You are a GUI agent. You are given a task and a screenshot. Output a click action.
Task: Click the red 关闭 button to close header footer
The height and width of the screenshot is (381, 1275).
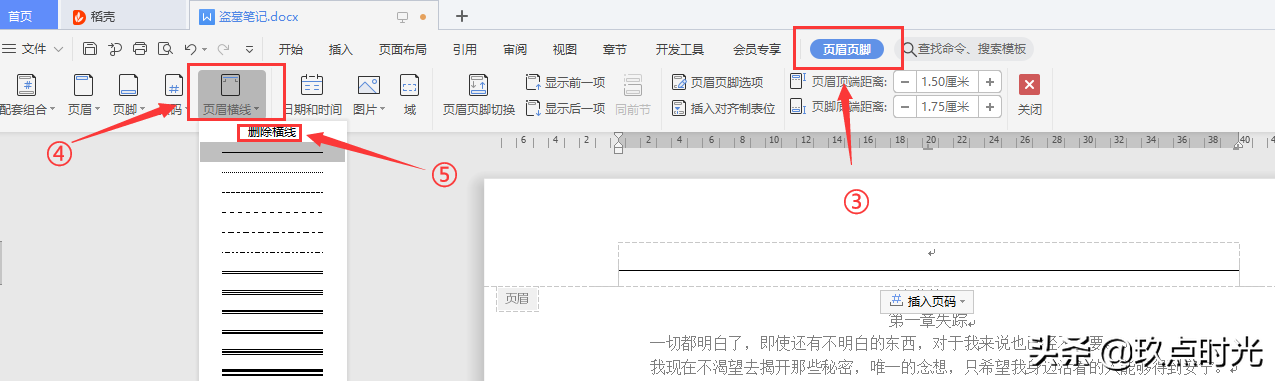[x=1029, y=95]
